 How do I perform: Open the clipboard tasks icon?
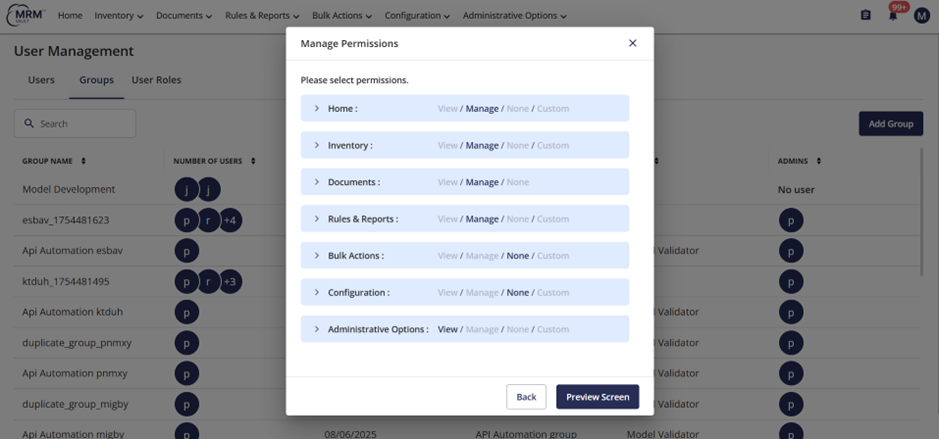(866, 15)
